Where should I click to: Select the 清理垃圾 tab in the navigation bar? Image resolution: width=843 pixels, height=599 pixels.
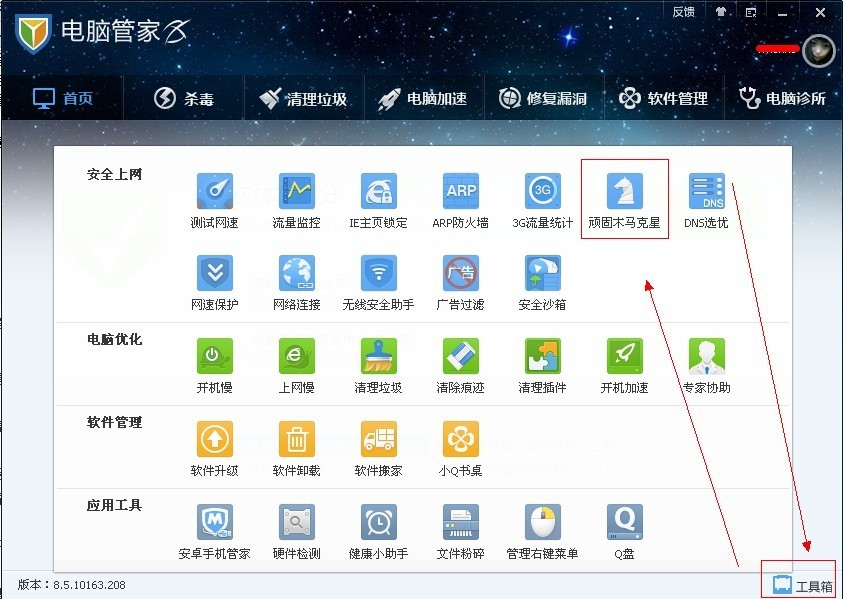(x=303, y=98)
